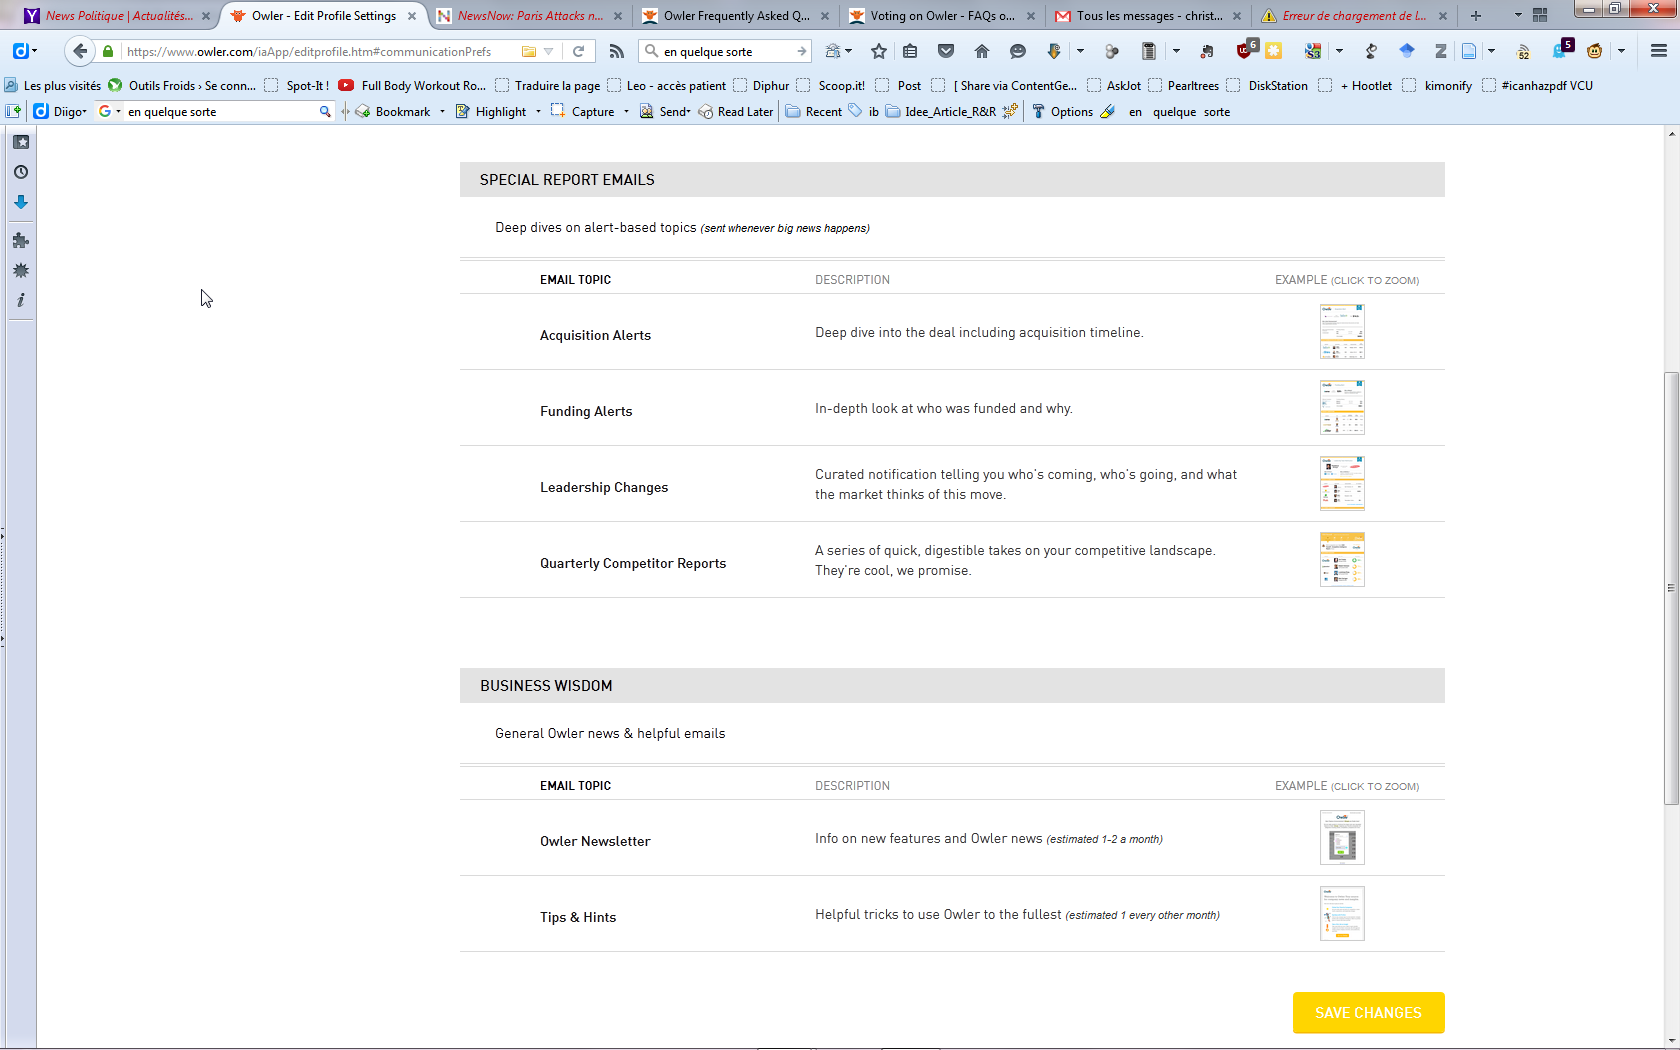1680x1050 pixels.
Task: Reload the page with refresh icon
Action: click(x=578, y=51)
